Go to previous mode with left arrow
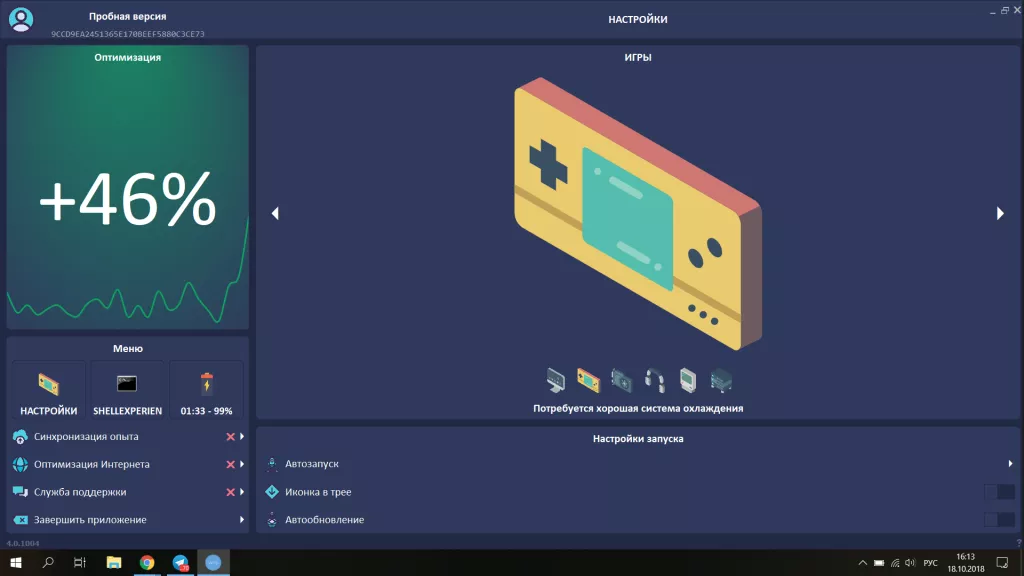1024x576 pixels. coord(275,213)
